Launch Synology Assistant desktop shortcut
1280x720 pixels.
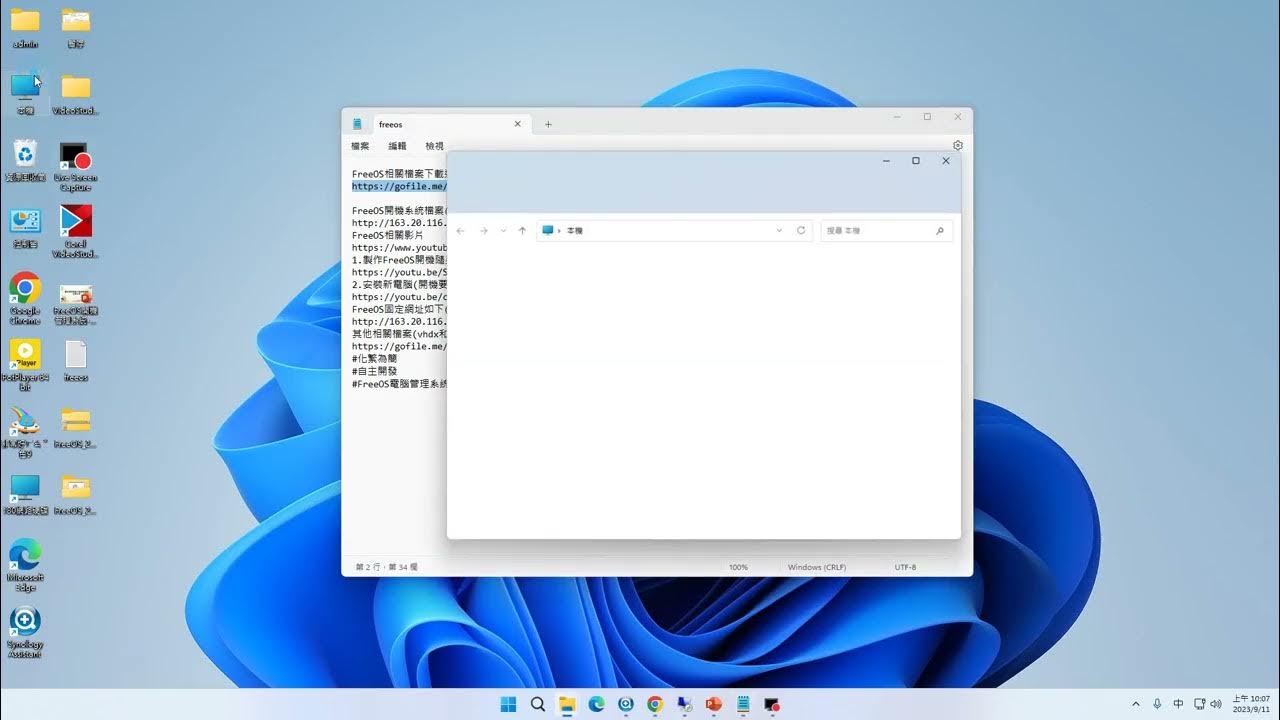25,632
